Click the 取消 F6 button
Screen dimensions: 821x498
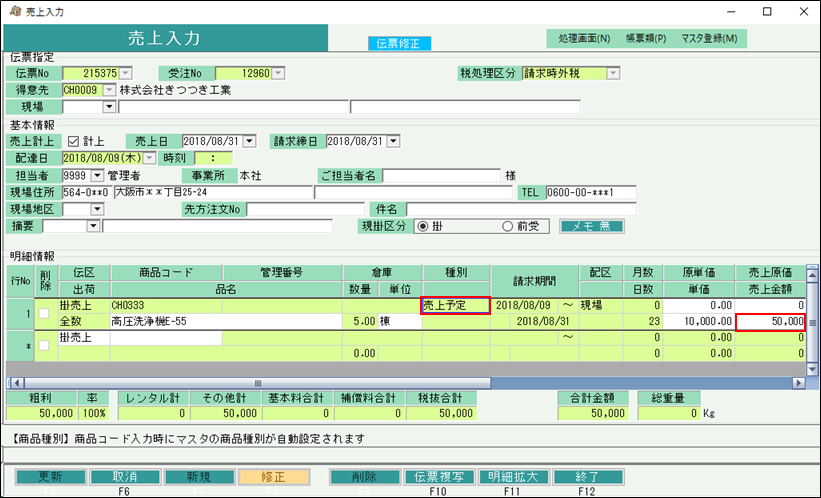click(125, 477)
